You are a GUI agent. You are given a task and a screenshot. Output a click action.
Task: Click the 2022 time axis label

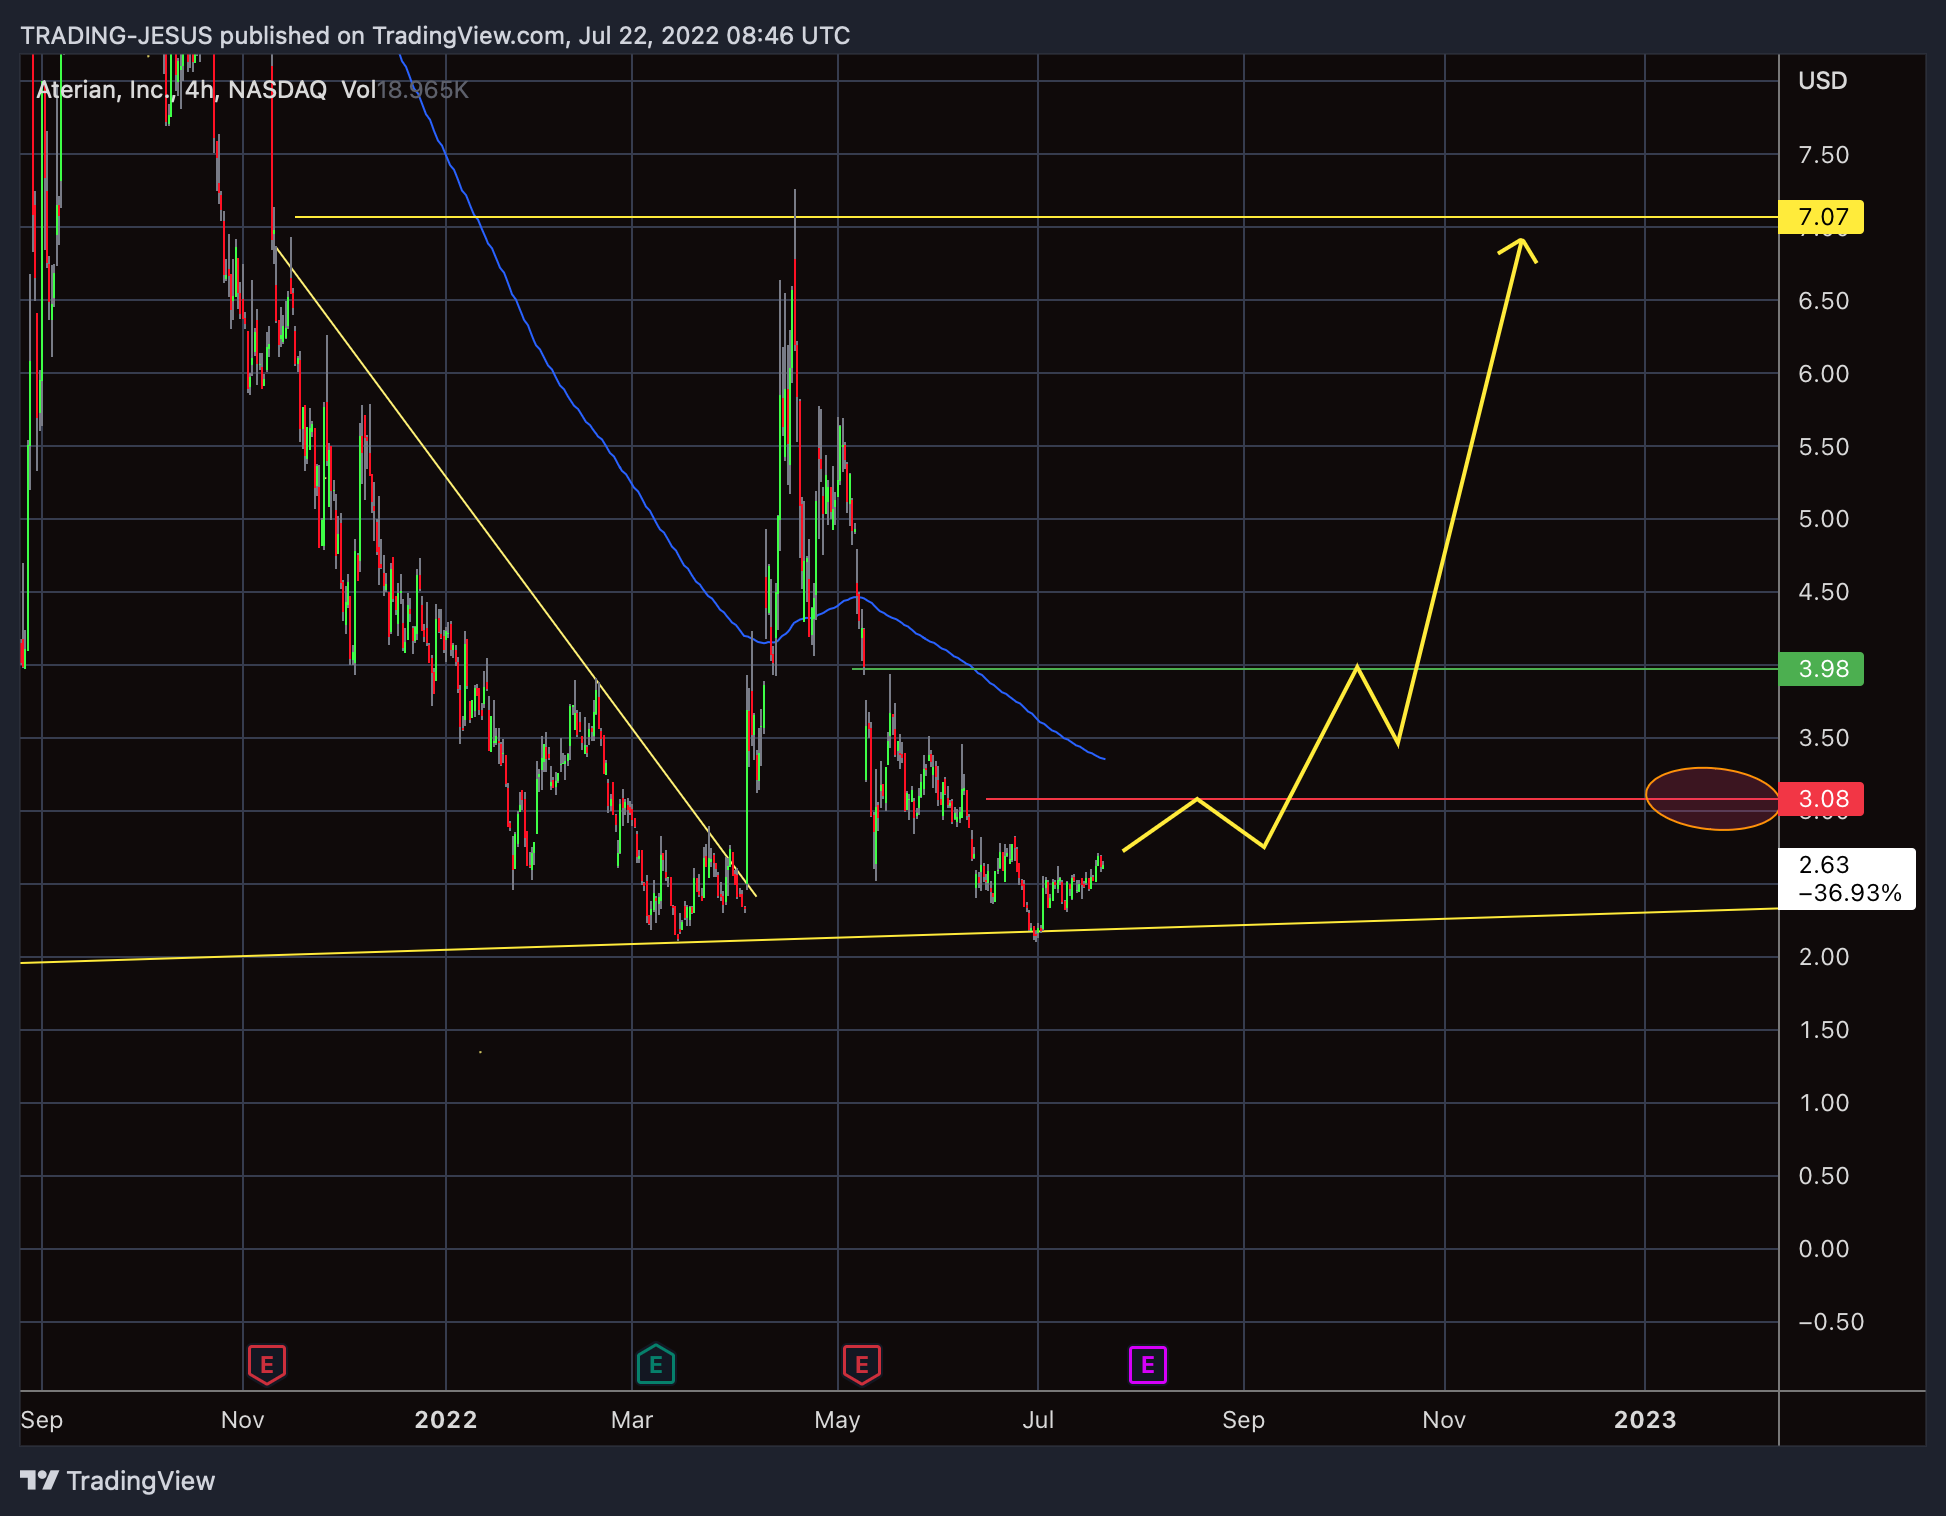[446, 1420]
